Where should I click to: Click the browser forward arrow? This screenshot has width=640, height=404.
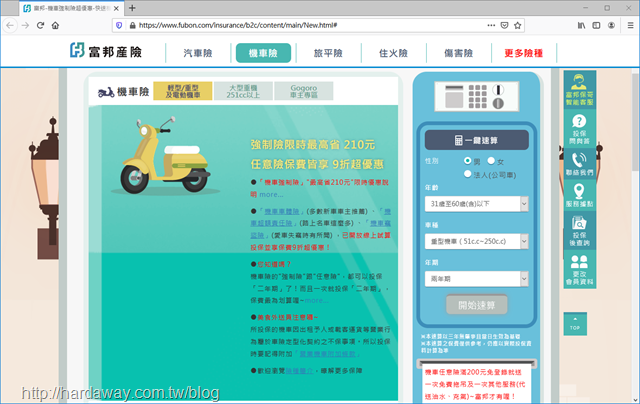tap(25, 25)
